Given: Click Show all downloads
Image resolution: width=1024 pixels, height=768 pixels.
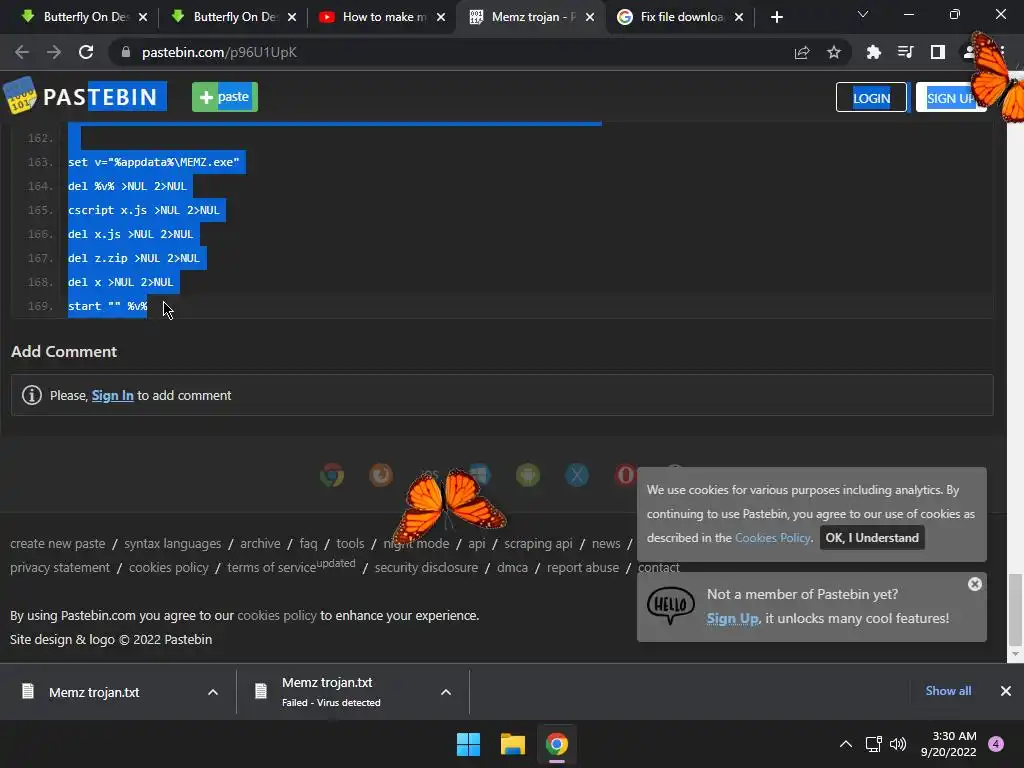Looking at the screenshot, I should [x=948, y=691].
